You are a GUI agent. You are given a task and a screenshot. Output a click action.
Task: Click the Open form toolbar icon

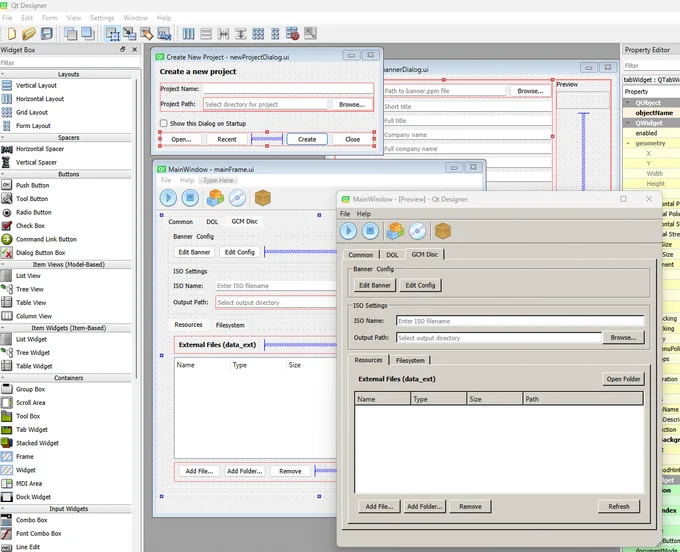click(x=29, y=33)
